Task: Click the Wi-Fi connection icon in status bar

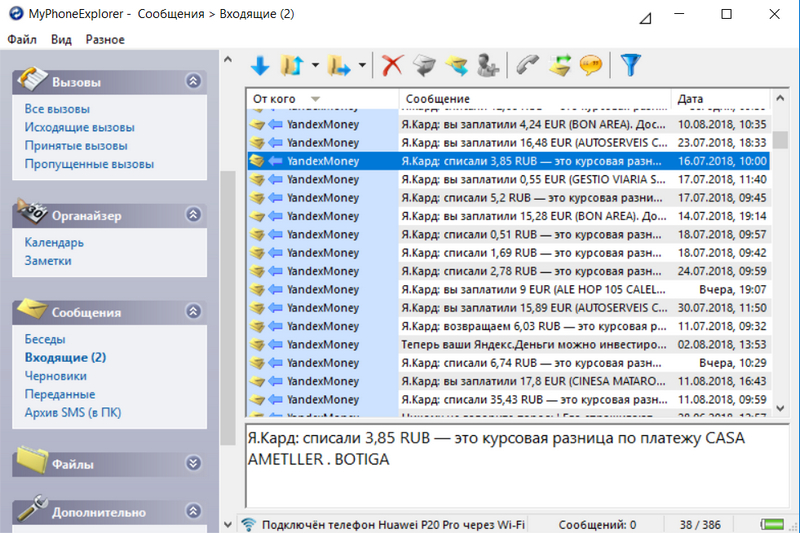Action: tap(249, 525)
